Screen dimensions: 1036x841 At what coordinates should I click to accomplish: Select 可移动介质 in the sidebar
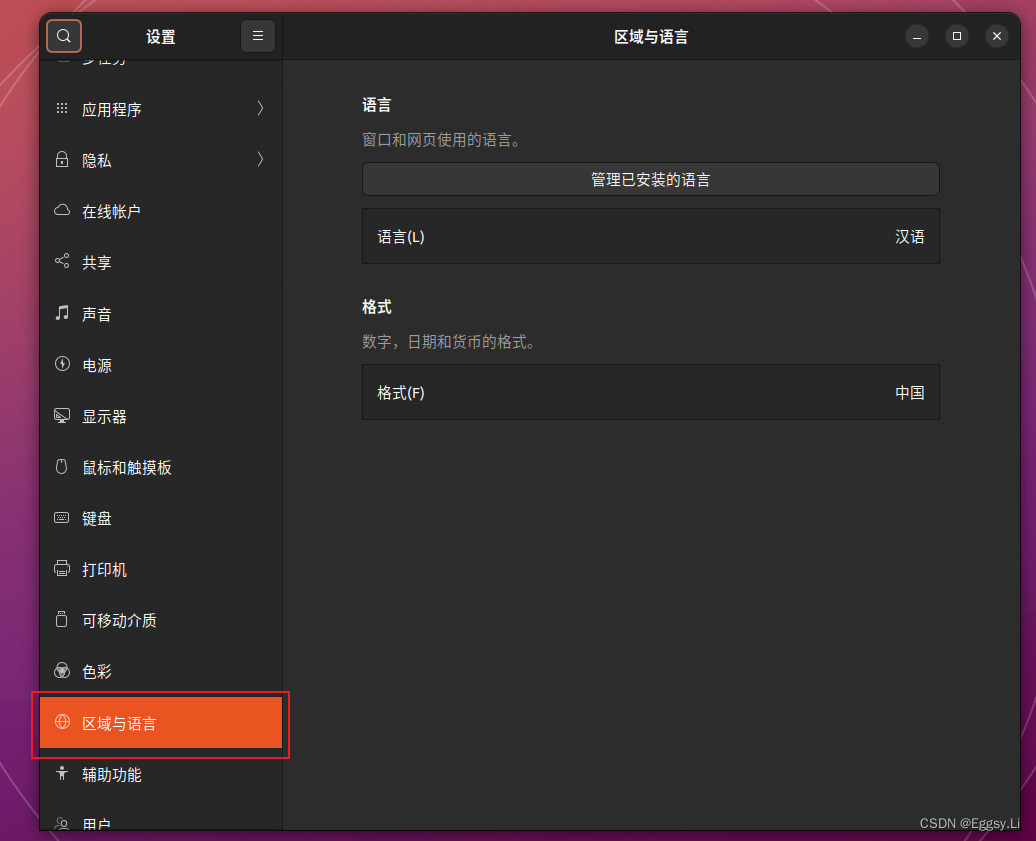click(x=161, y=620)
